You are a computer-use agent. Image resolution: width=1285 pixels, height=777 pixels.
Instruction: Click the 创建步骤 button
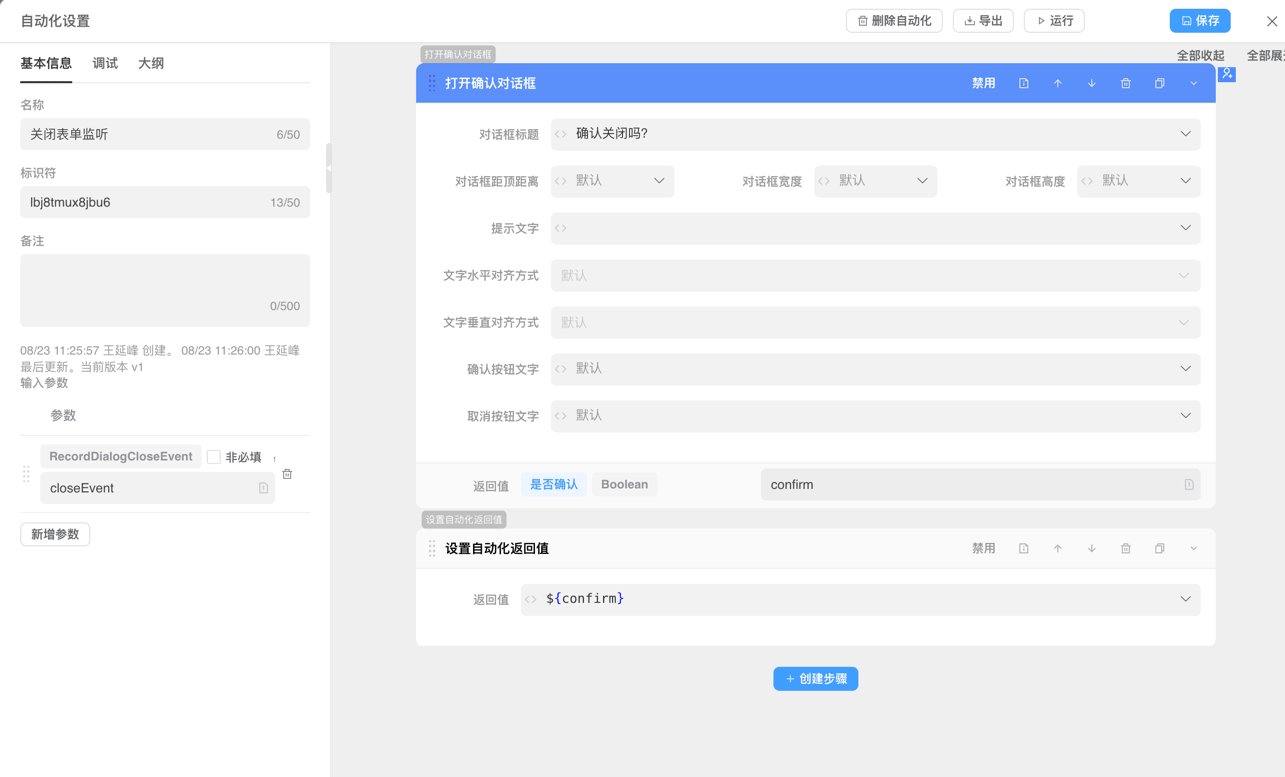815,678
